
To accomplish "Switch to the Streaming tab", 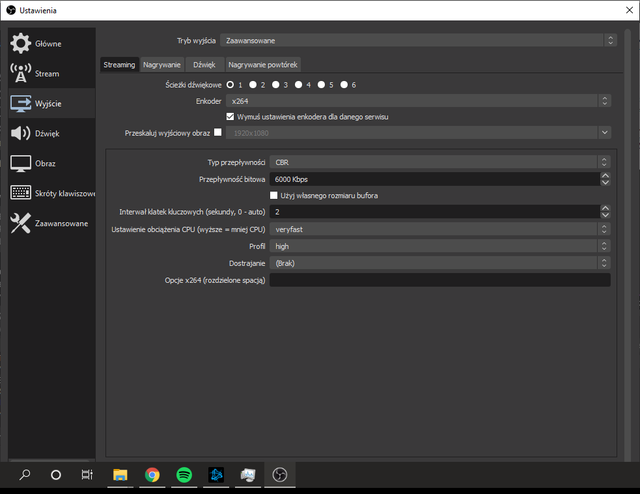I will pyautogui.click(x=119, y=65).
